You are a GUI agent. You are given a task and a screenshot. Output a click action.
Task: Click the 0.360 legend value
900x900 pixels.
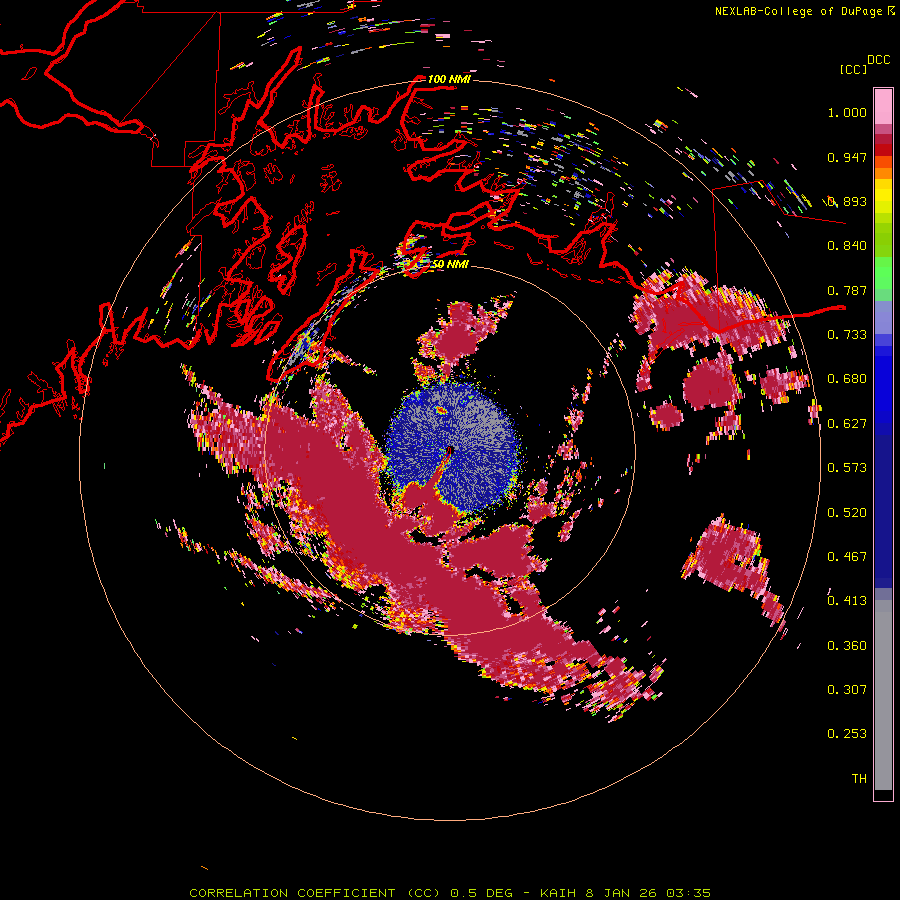pyautogui.click(x=847, y=646)
